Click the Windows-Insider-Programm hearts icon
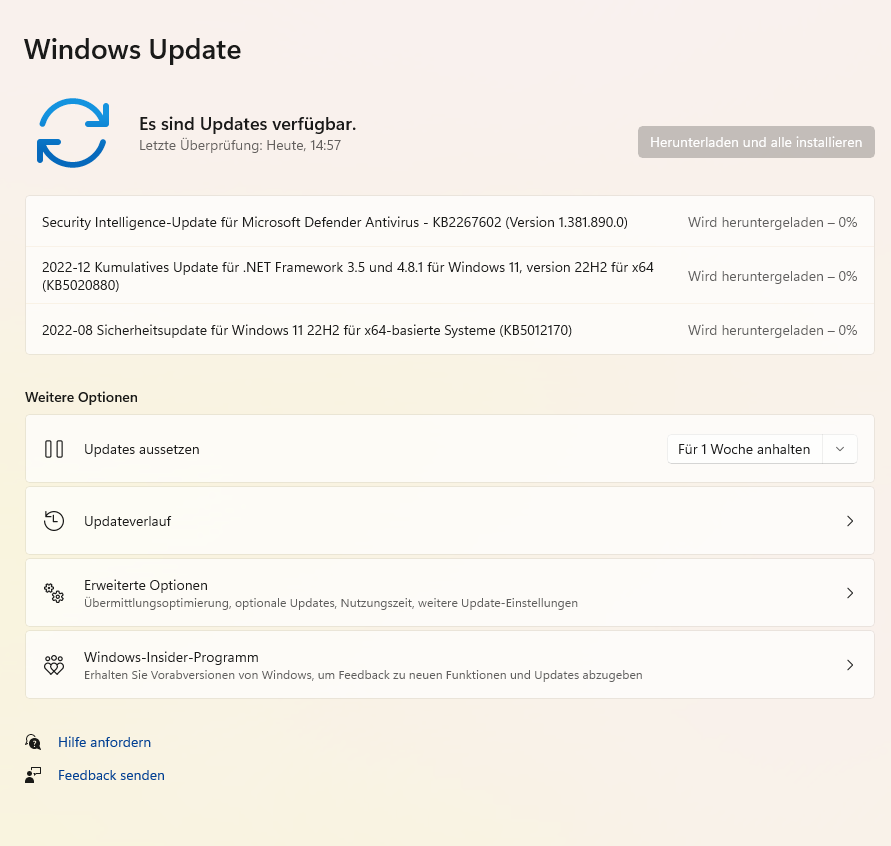Screen dimensions: 891x846 click(x=54, y=665)
